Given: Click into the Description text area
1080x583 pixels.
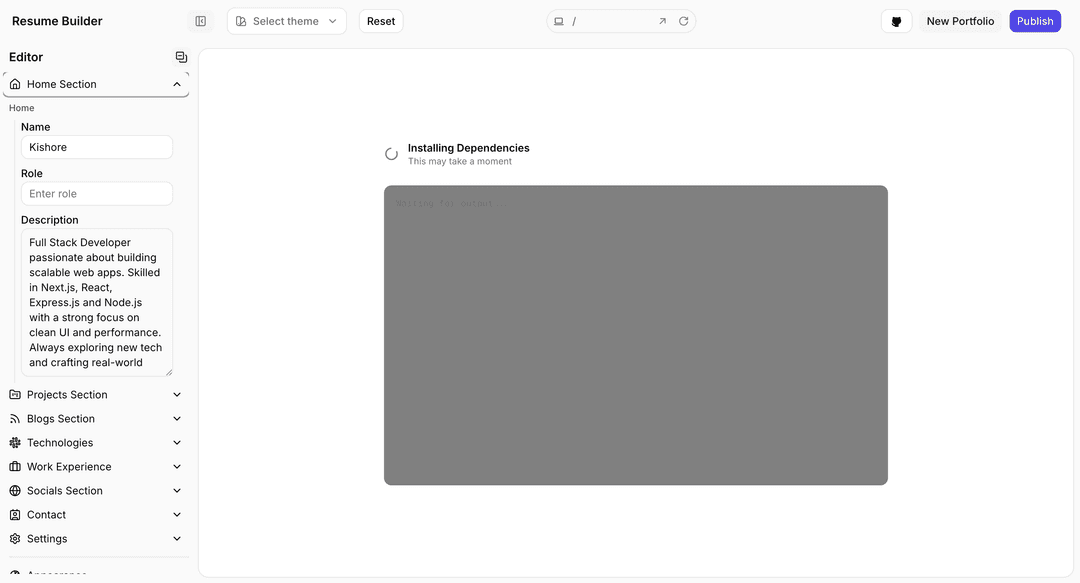Looking at the screenshot, I should [97, 302].
